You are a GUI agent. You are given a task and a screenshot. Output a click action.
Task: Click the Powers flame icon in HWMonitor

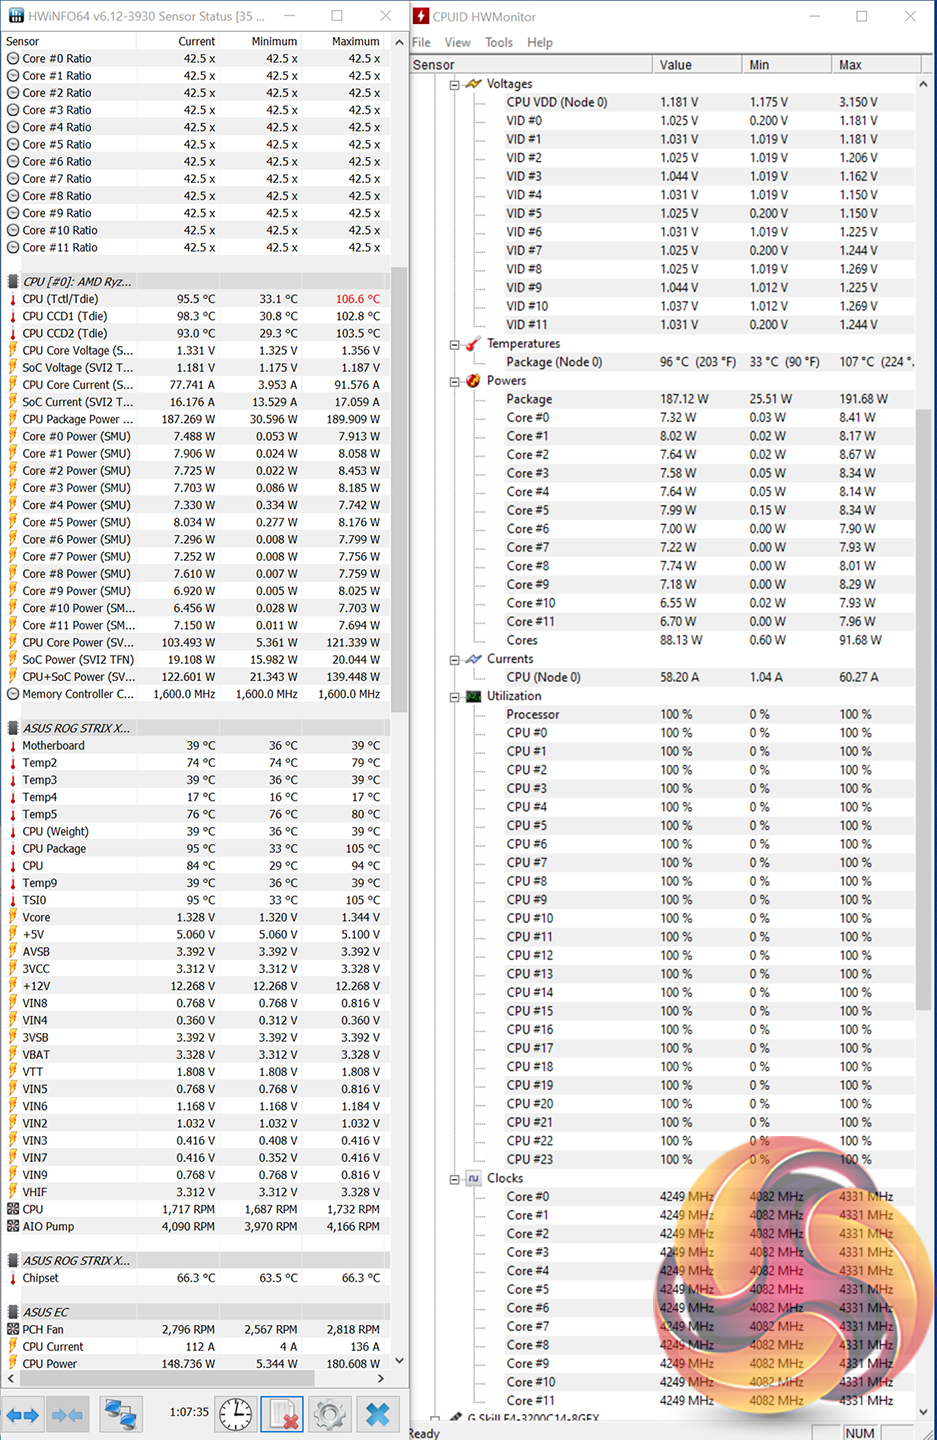pos(474,381)
